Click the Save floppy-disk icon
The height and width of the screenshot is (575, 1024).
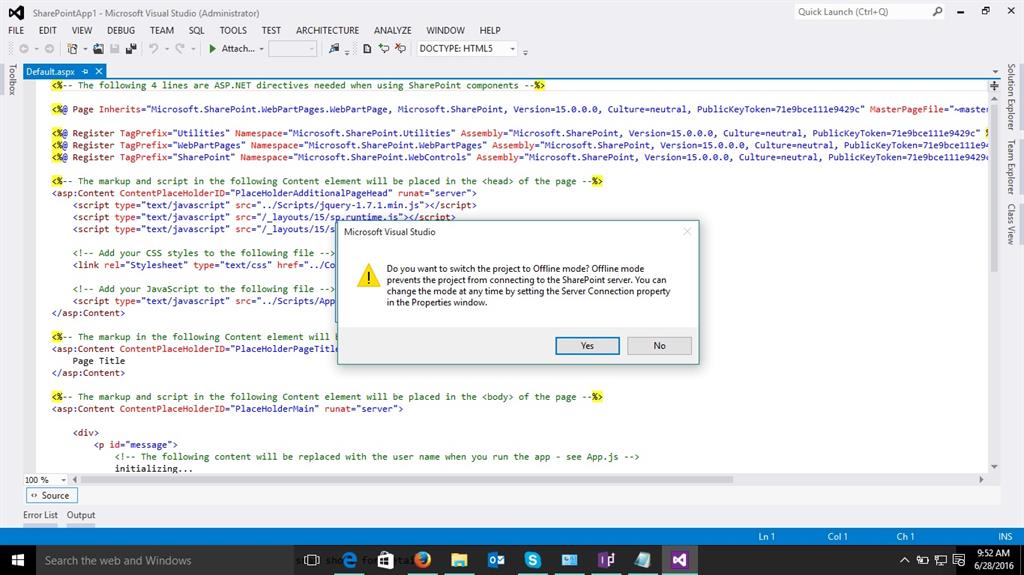[x=114, y=48]
